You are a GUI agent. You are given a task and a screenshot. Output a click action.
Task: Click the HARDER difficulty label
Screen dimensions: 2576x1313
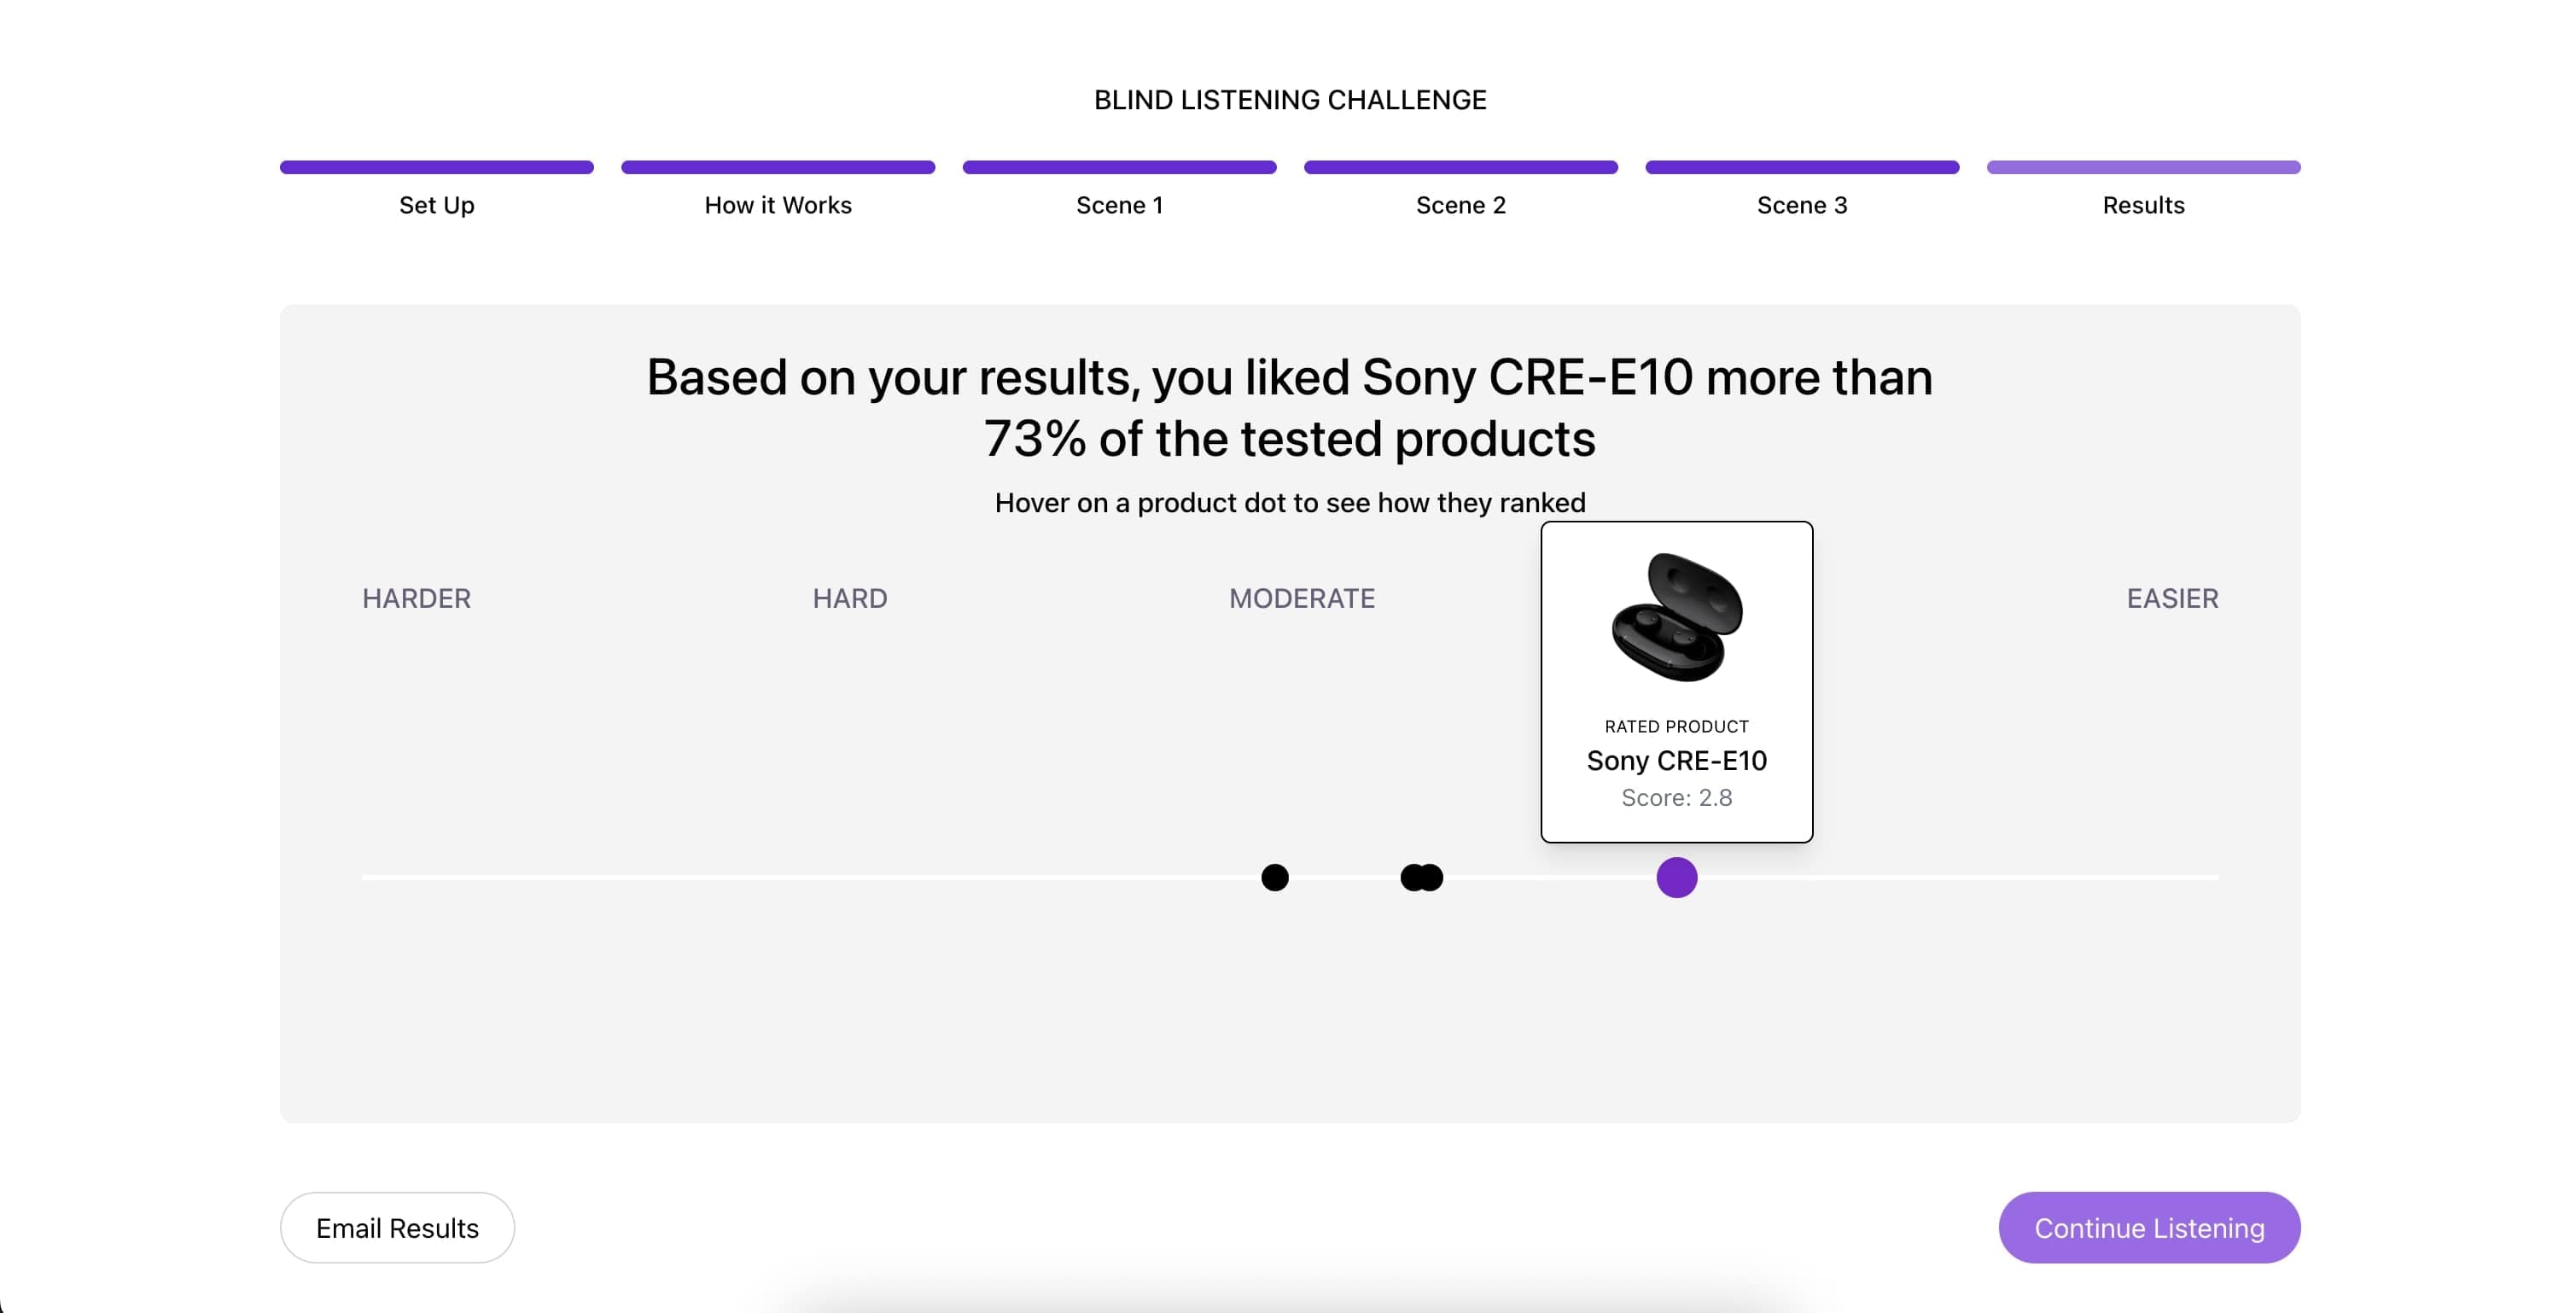[x=416, y=598]
